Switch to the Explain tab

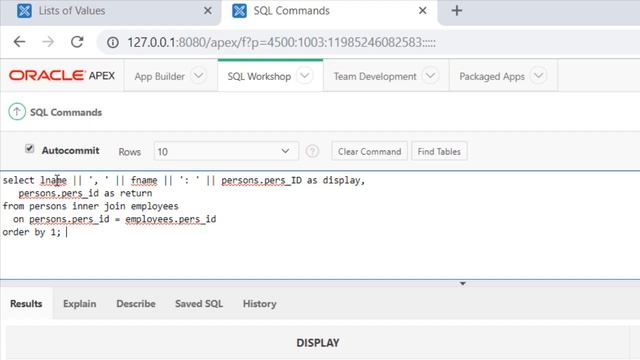80,304
